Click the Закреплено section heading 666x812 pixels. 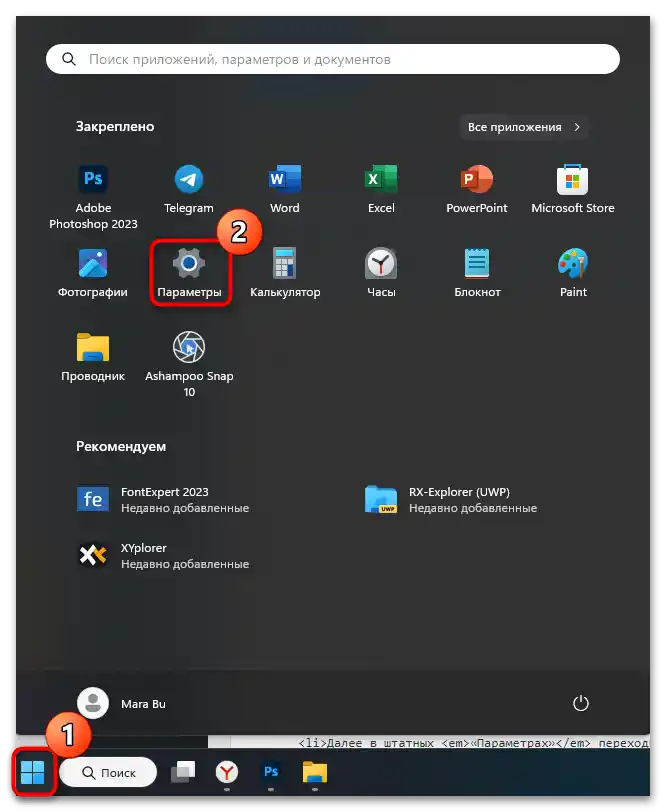[x=115, y=126]
